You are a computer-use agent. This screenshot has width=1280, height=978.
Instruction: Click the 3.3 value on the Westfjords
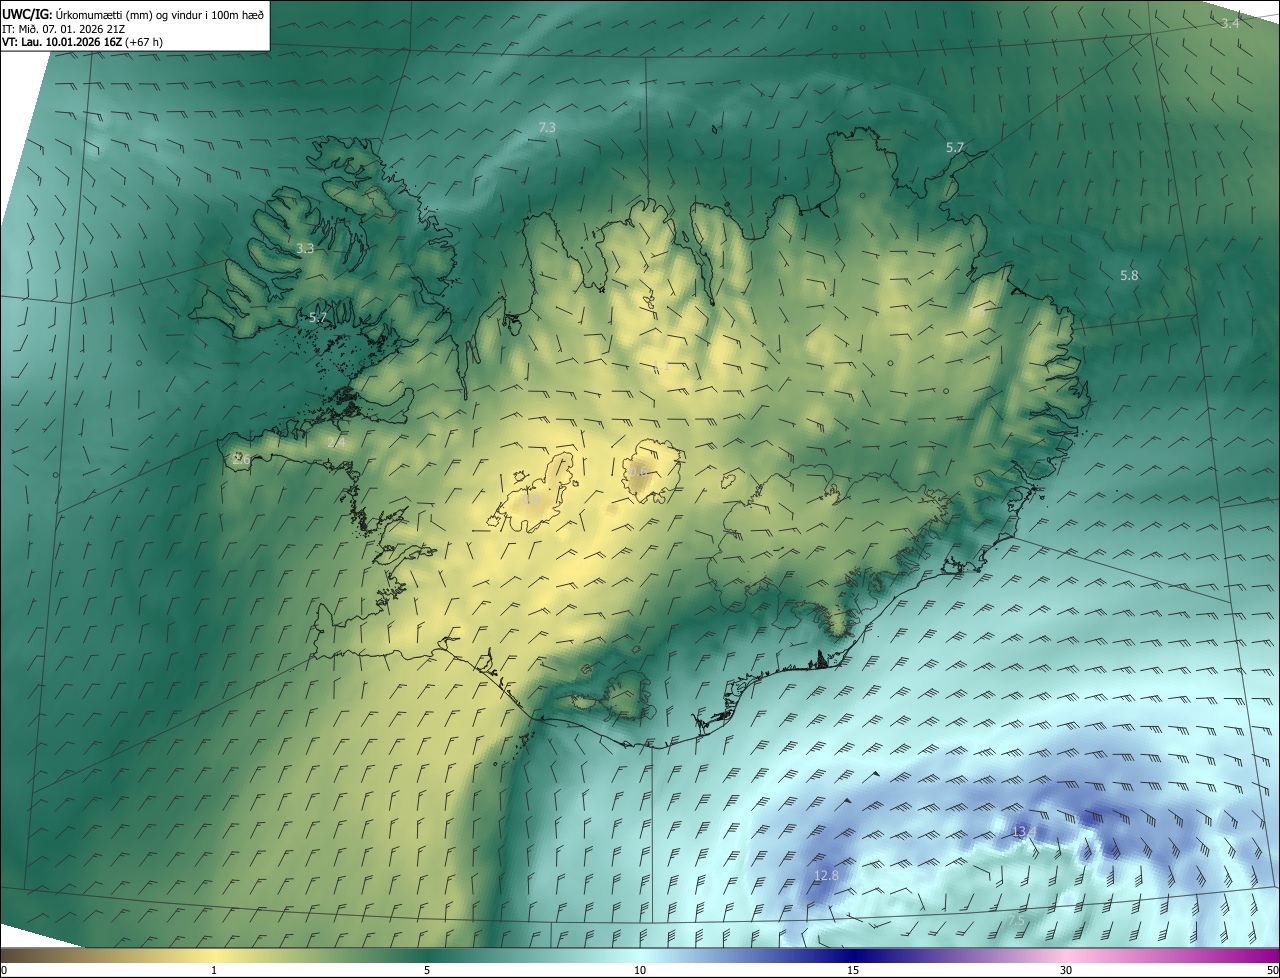[x=305, y=248]
